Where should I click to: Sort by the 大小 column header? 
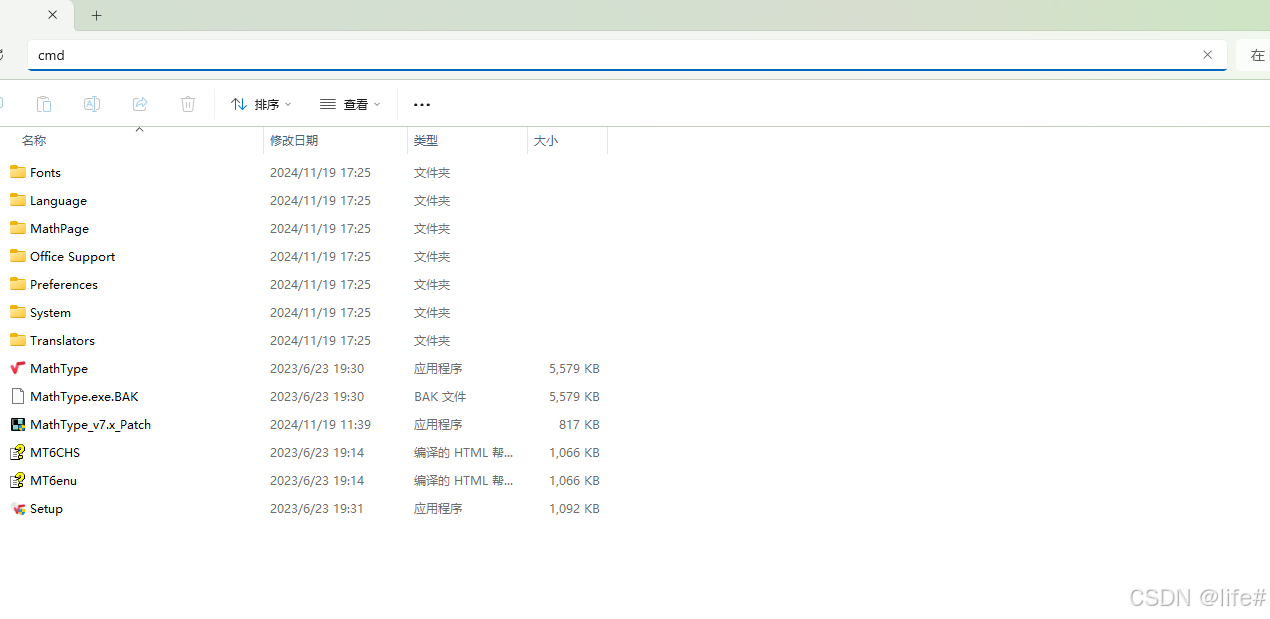(x=546, y=141)
